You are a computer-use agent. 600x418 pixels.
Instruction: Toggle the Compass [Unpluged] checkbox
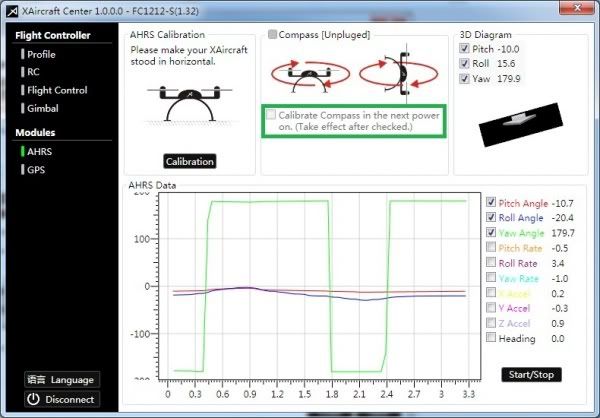[272, 34]
